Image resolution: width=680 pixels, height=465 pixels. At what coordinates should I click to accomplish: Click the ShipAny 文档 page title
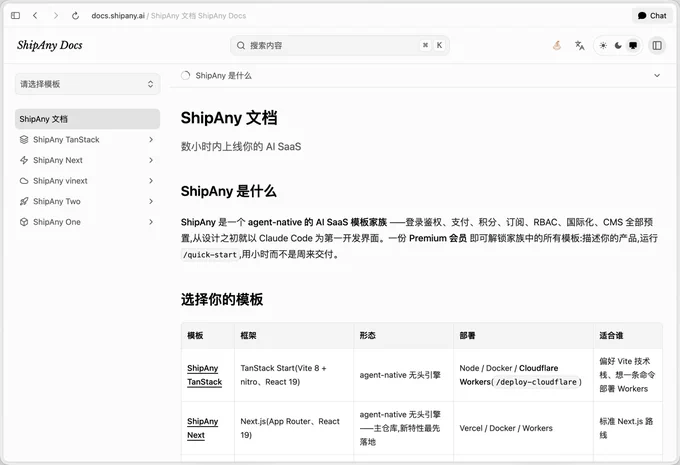point(229,118)
